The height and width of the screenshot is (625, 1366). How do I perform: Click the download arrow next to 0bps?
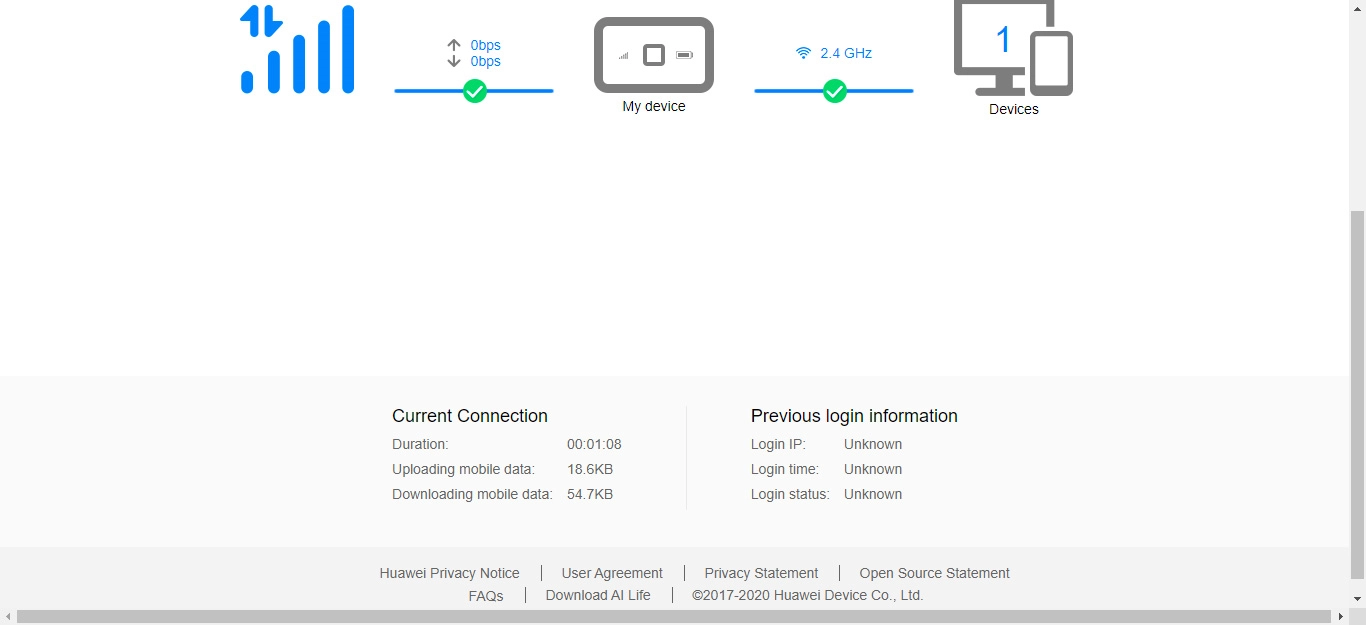point(453,61)
